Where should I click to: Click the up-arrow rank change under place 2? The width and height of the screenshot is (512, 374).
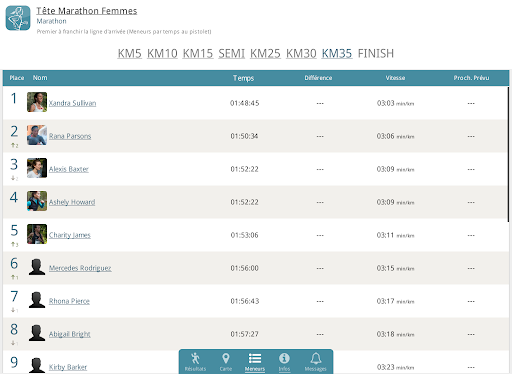(x=14, y=145)
